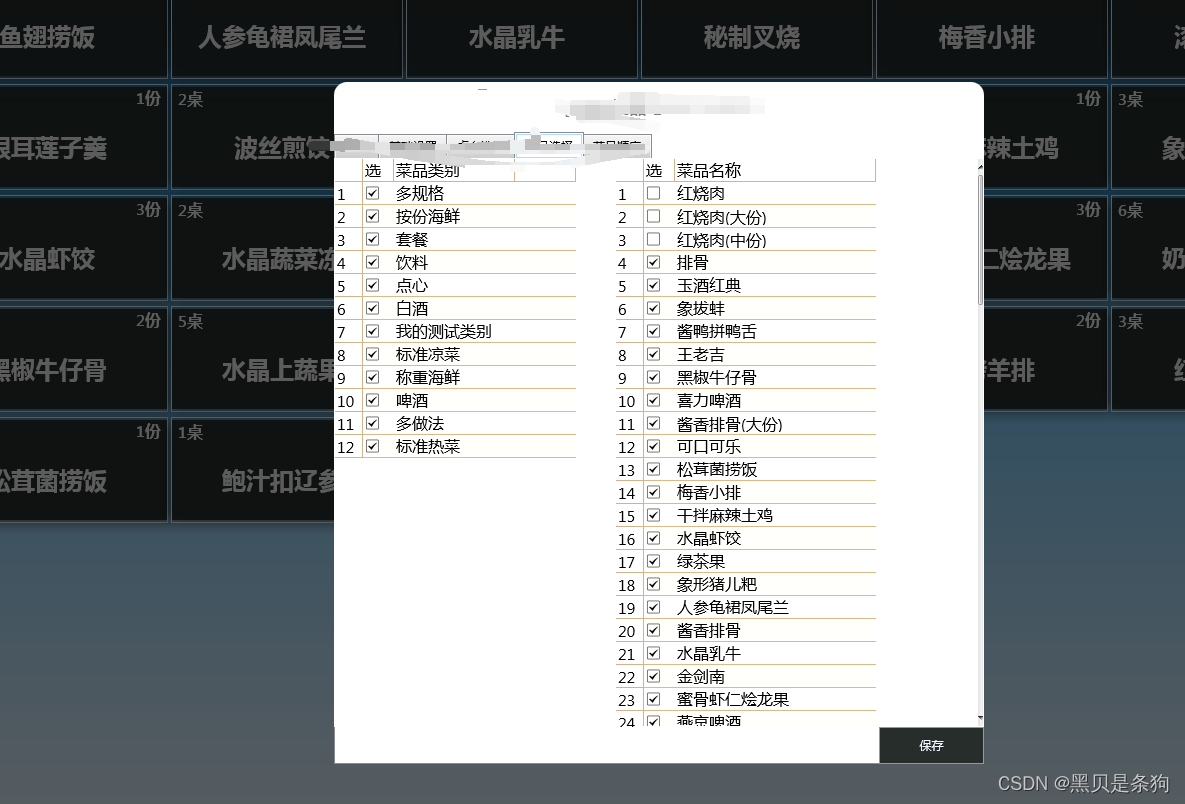Check the 红烧肉 dish checkbox
The width and height of the screenshot is (1185, 804).
tap(652, 193)
